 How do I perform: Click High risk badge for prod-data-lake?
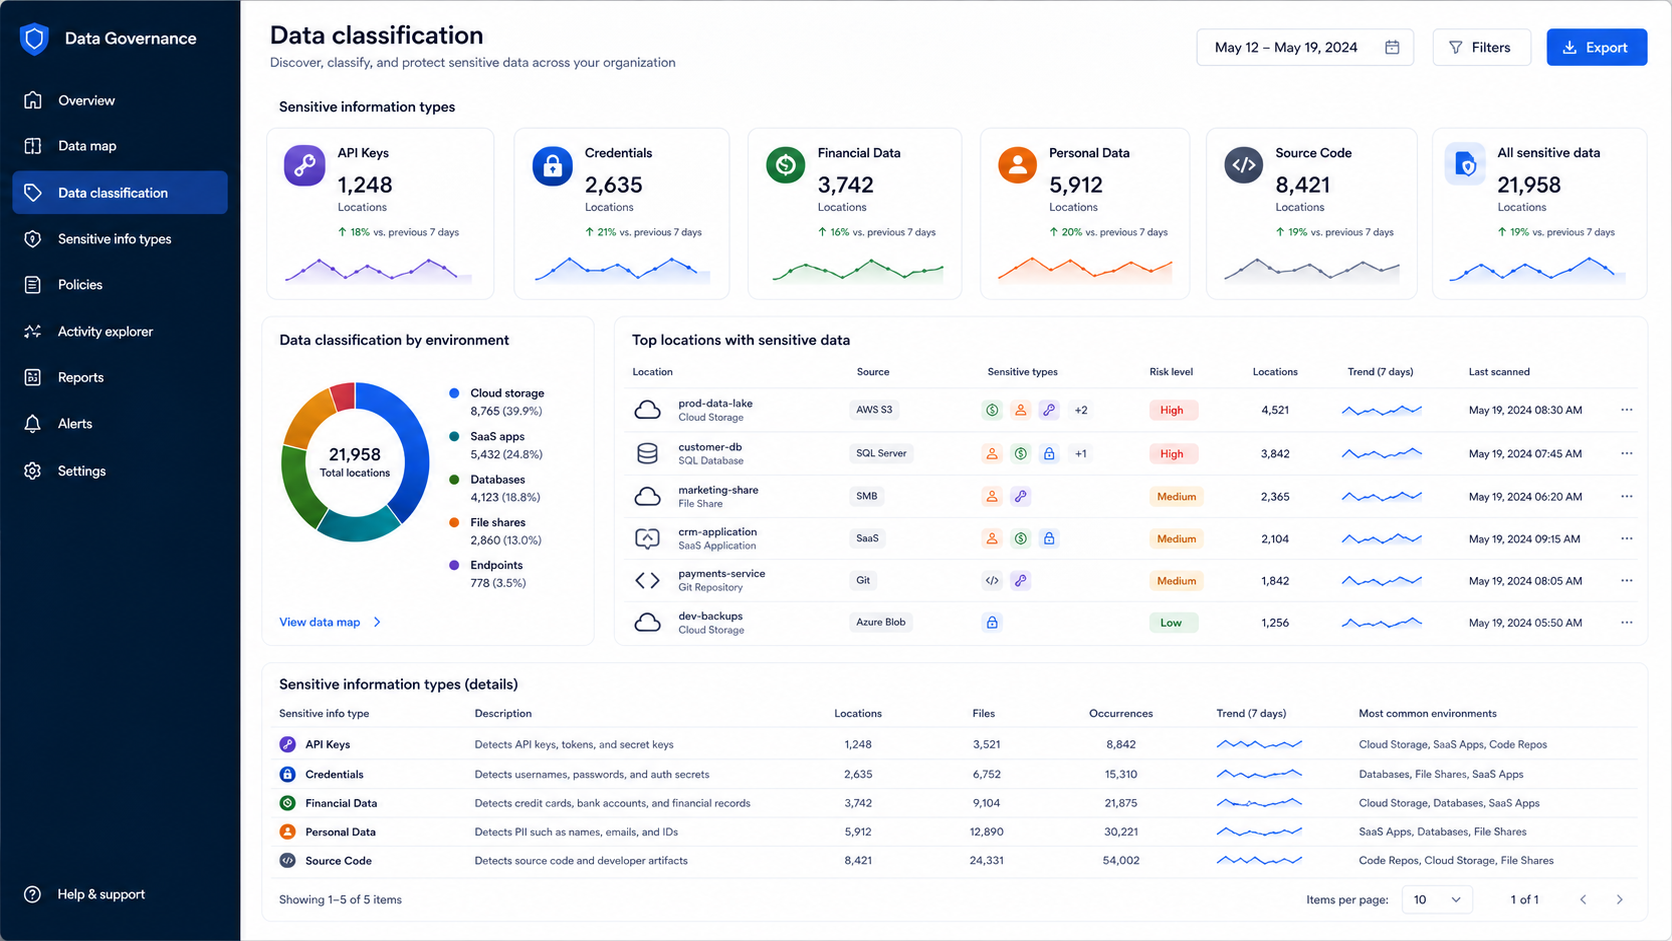1172,410
